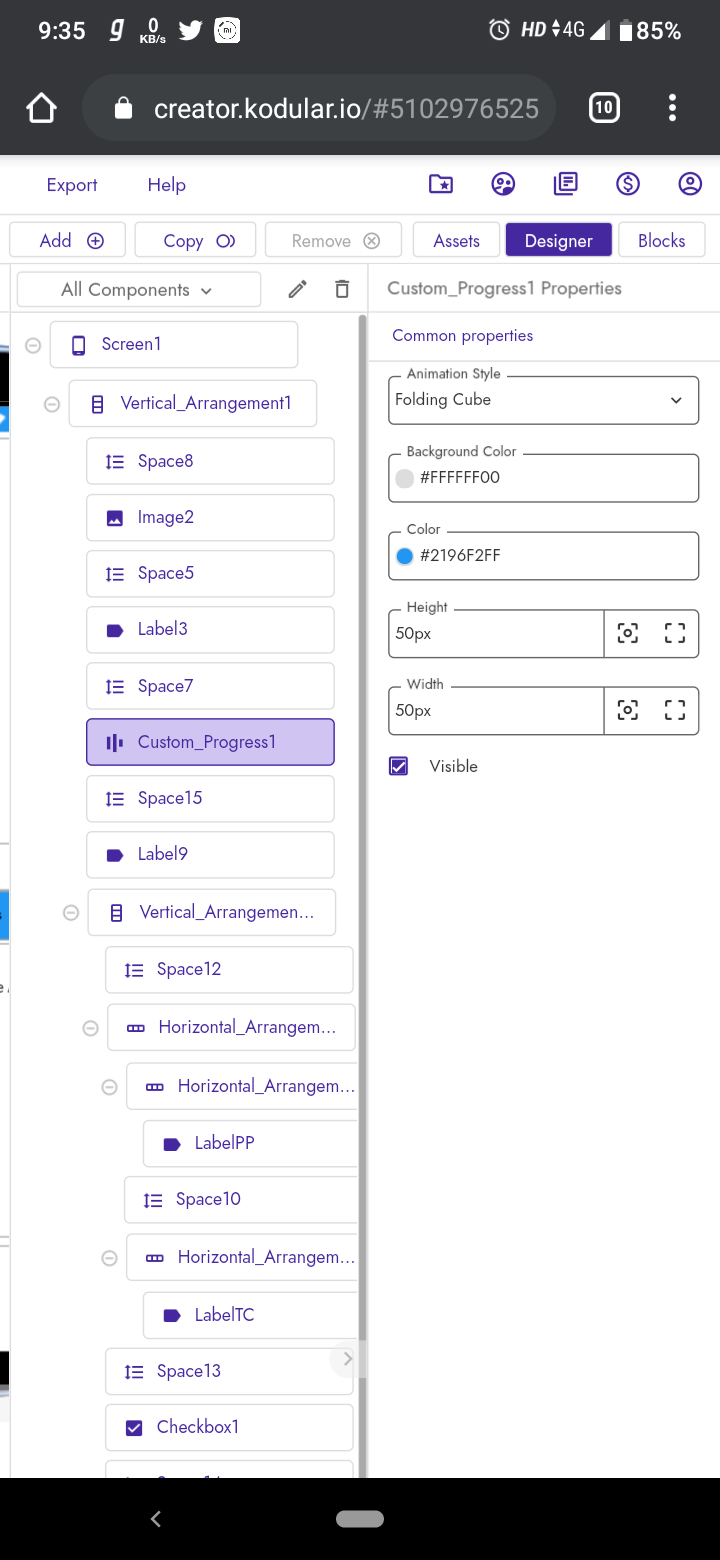
Task: Click the blue Color swatch
Action: pyautogui.click(x=405, y=556)
